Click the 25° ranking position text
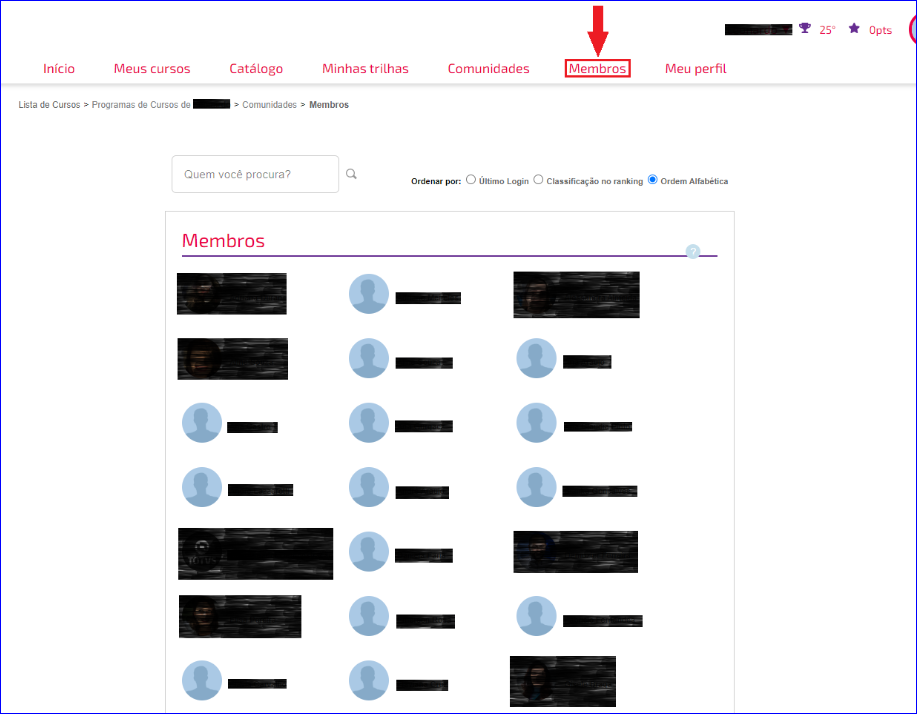The height and width of the screenshot is (714, 917). click(828, 30)
